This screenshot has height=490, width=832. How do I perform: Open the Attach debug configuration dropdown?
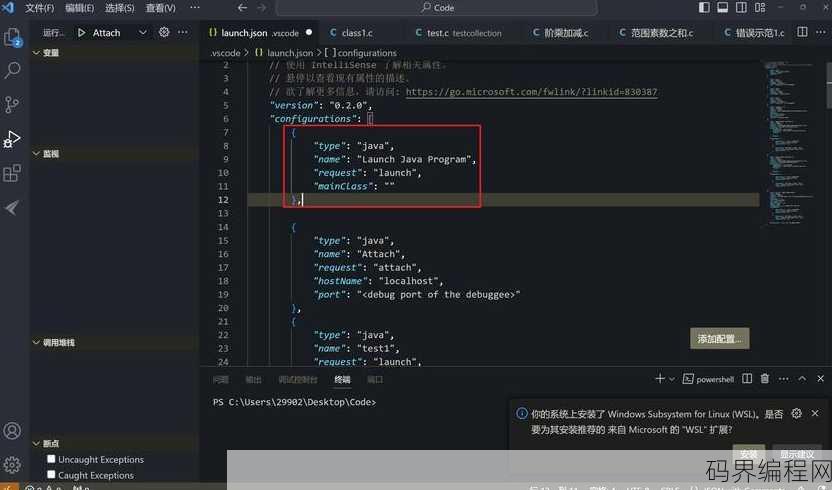tap(142, 33)
